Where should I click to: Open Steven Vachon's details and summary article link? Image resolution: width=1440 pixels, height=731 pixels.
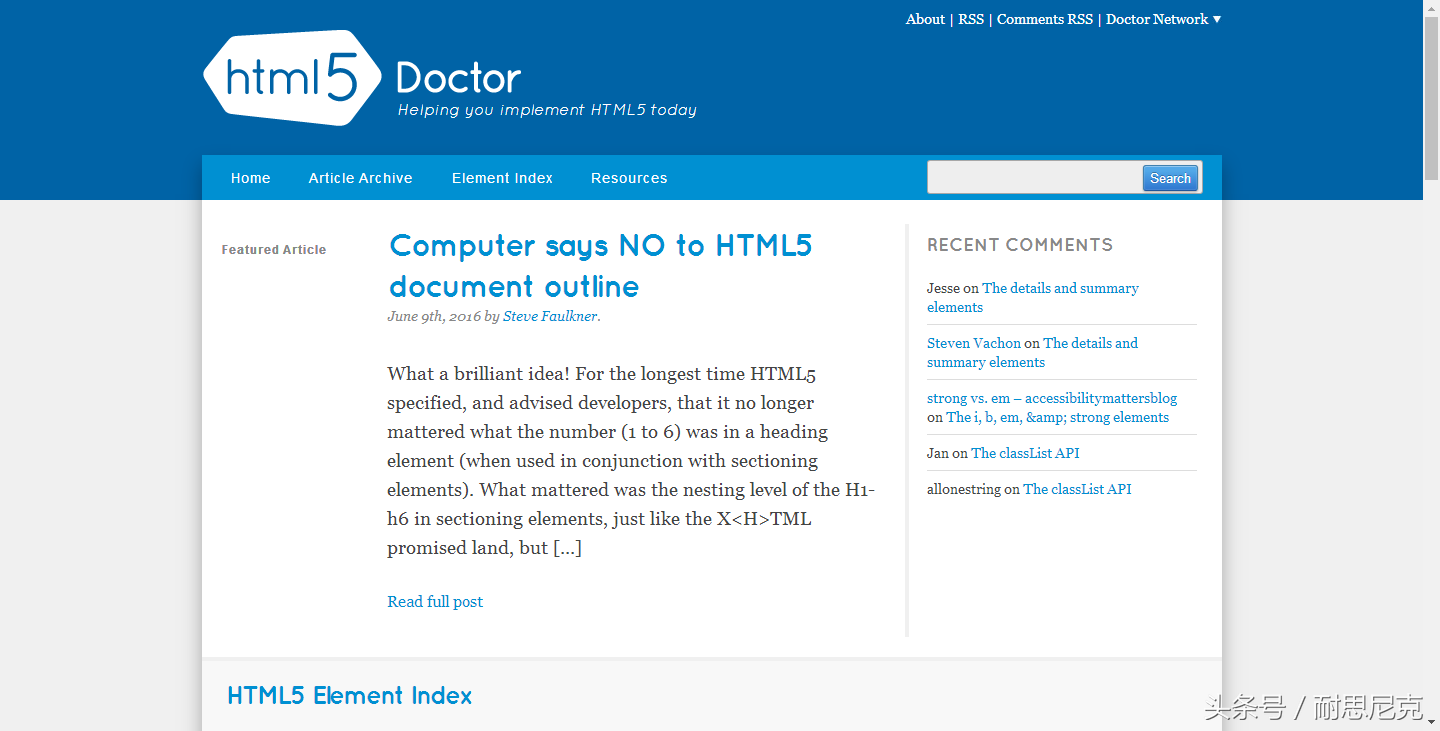[1032, 353]
